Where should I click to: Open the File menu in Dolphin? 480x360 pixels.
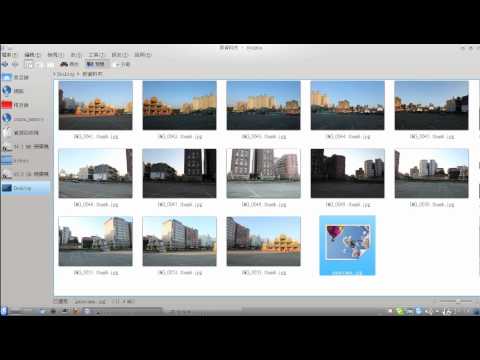coord(9,54)
